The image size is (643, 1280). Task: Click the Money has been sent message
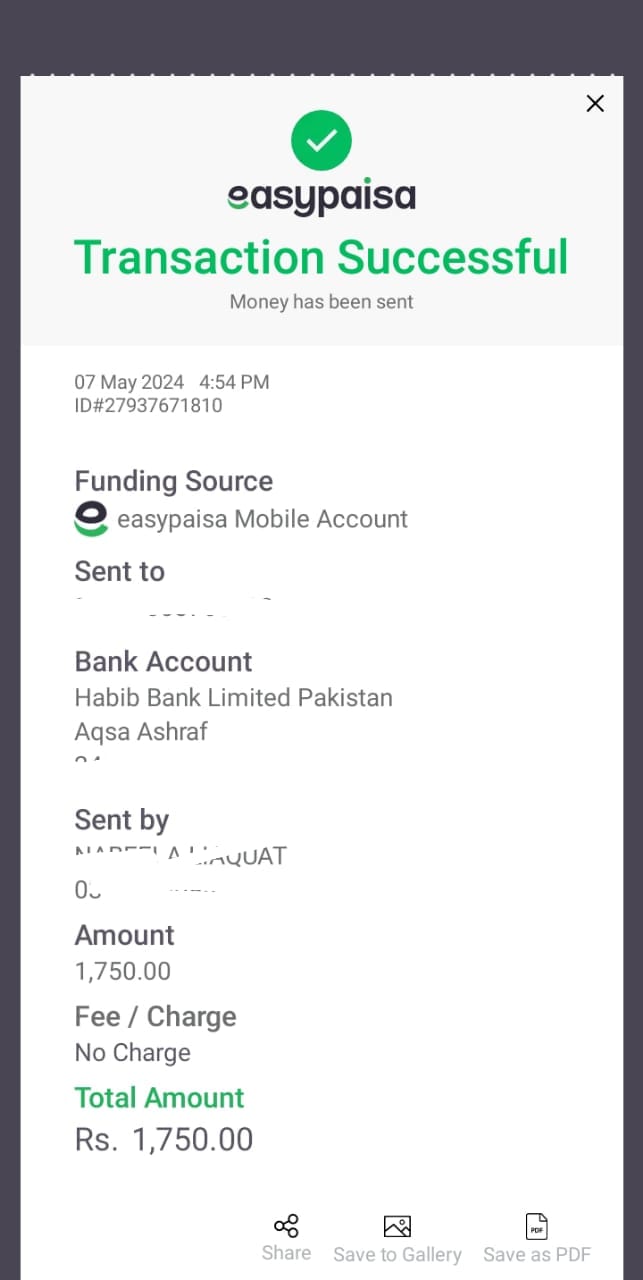(x=321, y=301)
